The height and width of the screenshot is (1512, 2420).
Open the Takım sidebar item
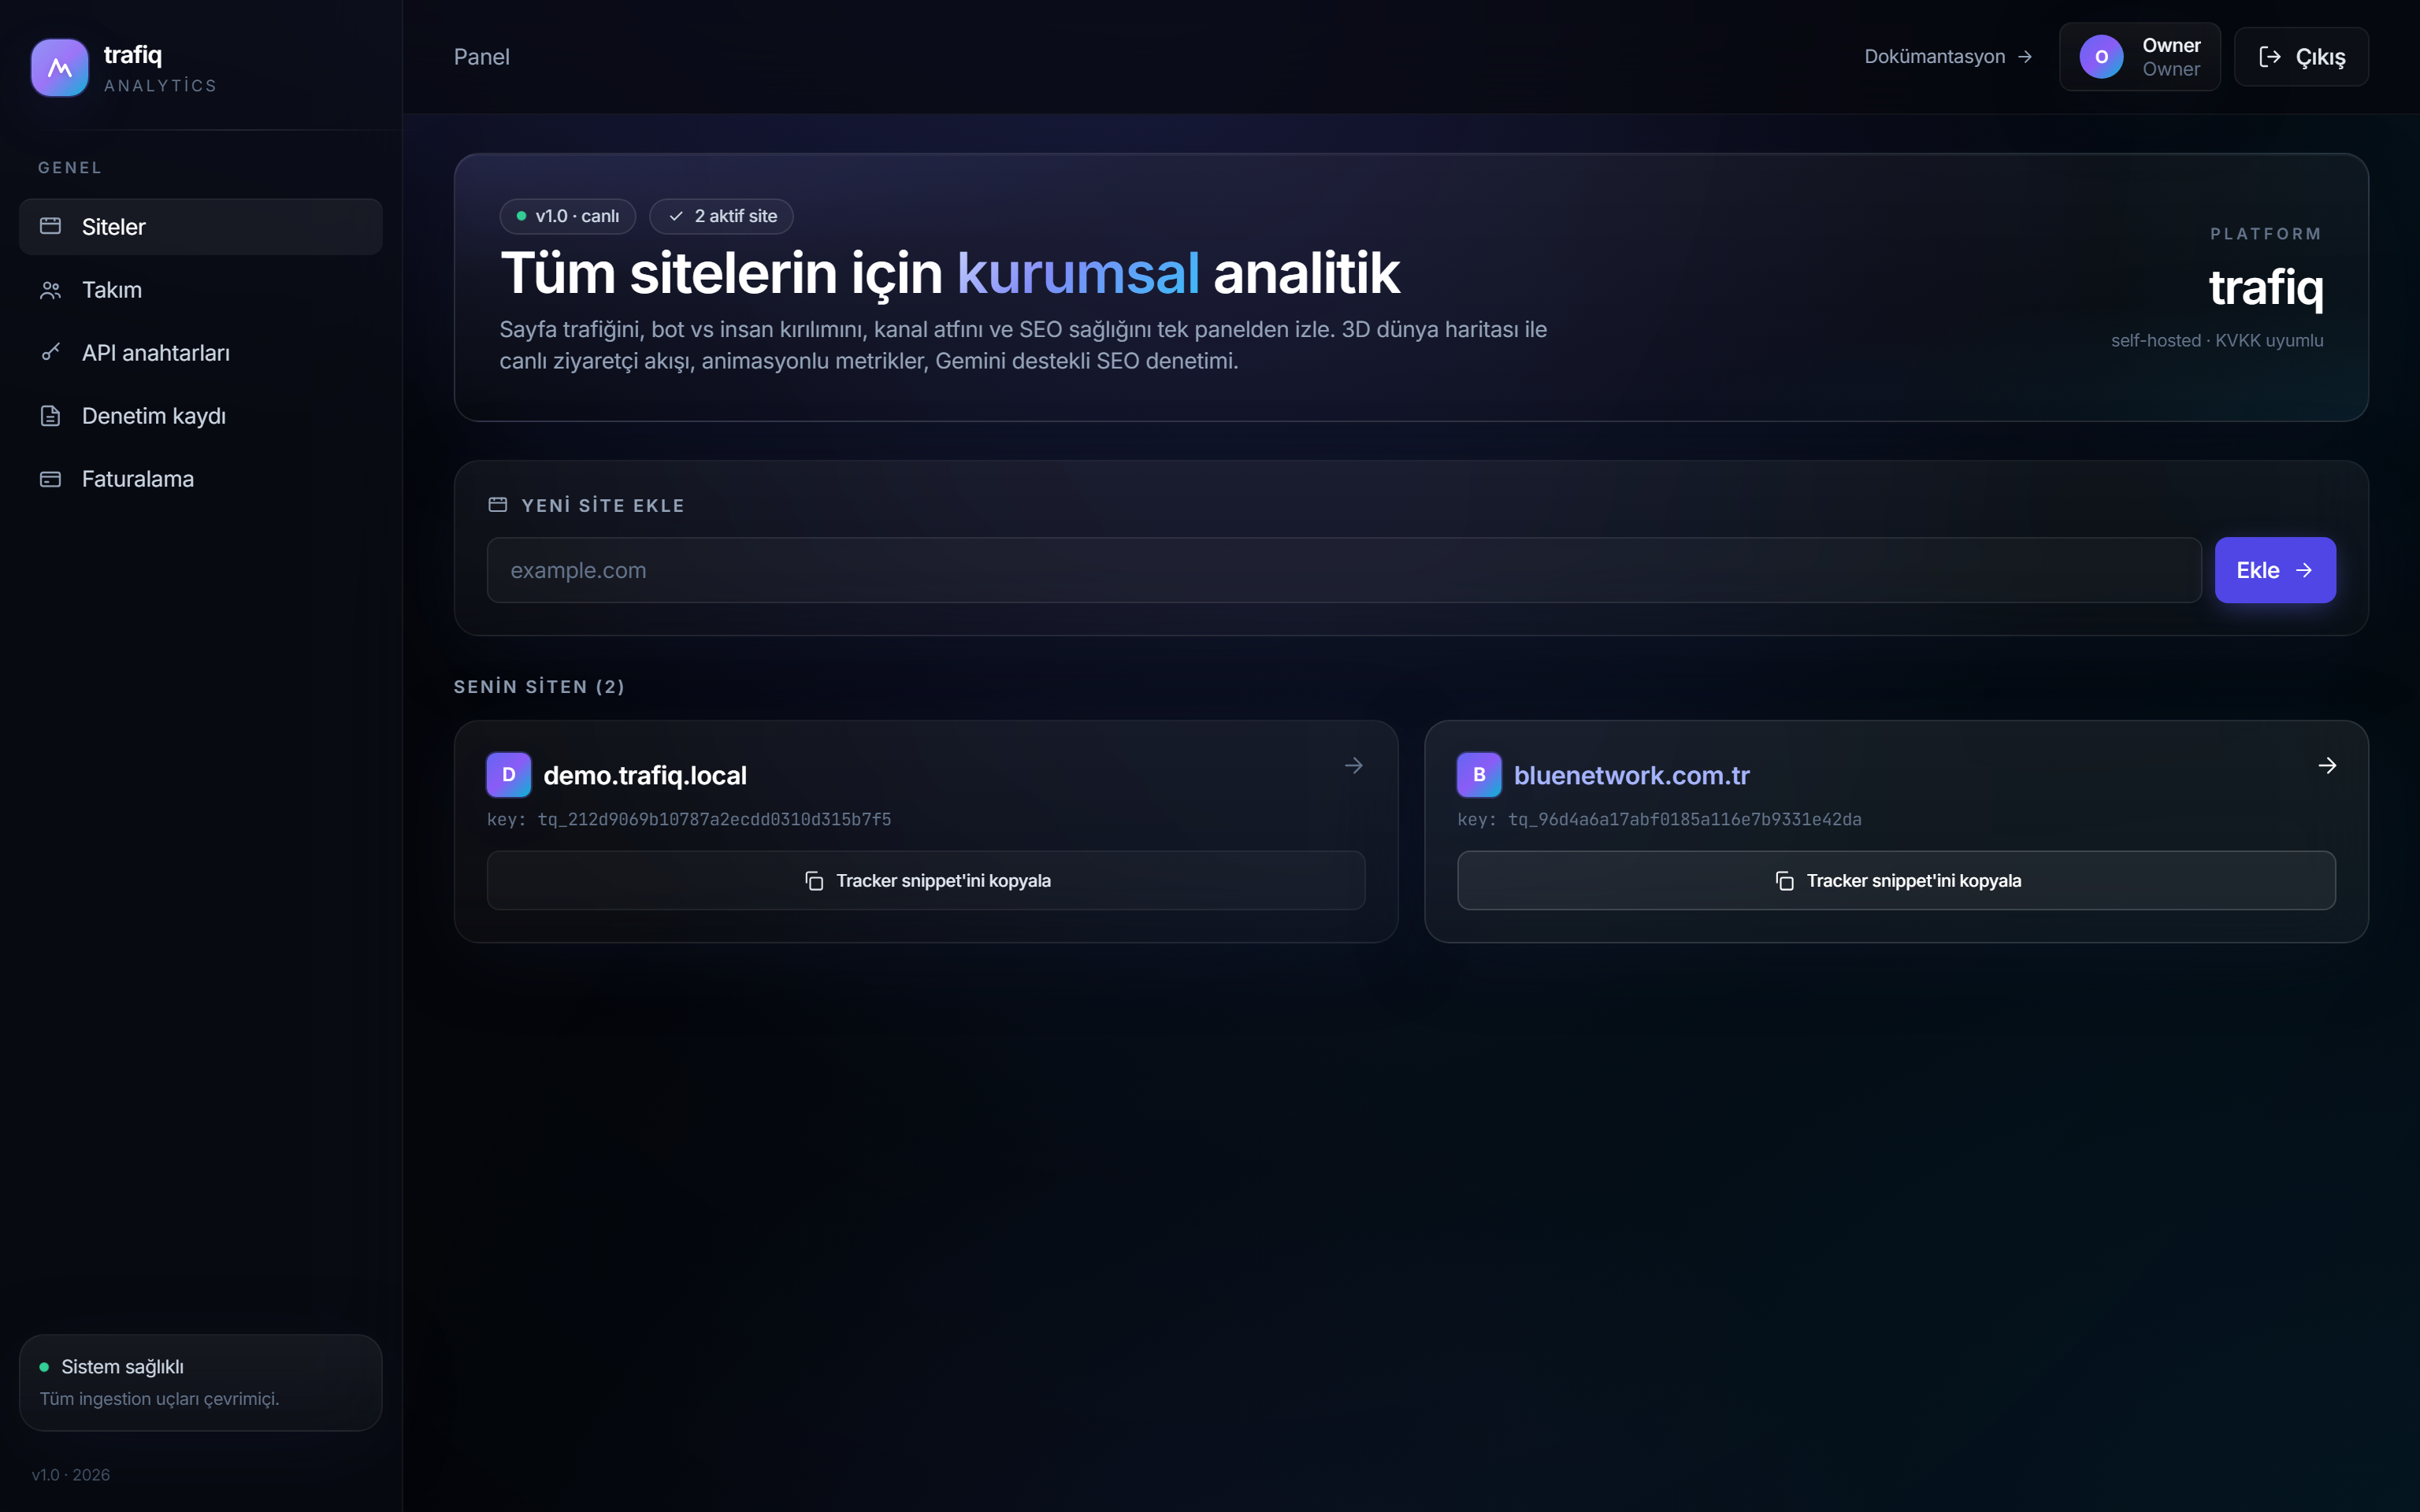click(x=201, y=290)
